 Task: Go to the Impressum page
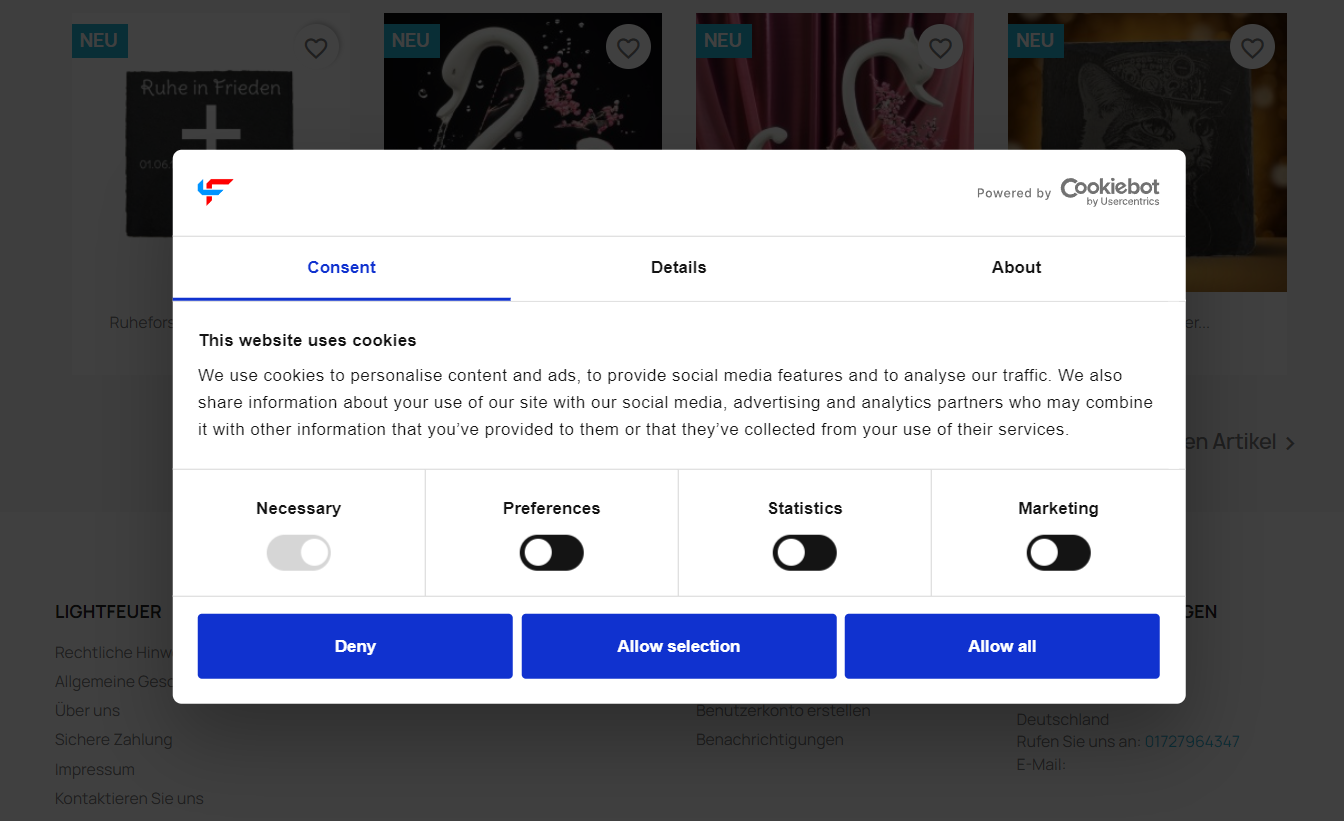[95, 770]
